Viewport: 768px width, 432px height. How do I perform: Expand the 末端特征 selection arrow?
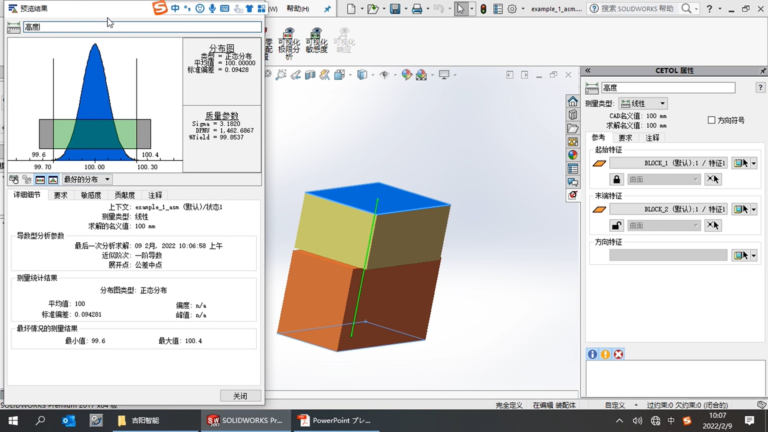754,209
